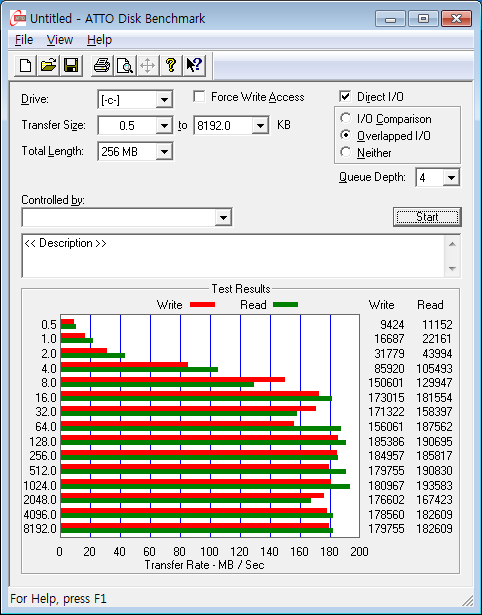Select the I/O Comparison radio option
The height and width of the screenshot is (615, 482).
[x=346, y=118]
